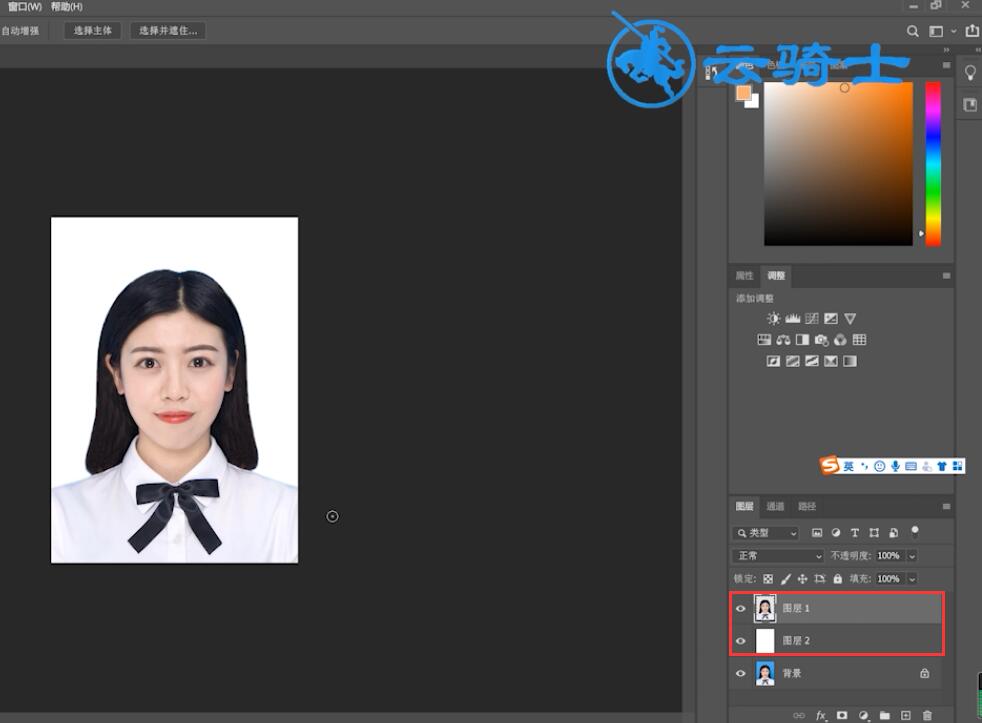Viewport: 982px width, 723px height.
Task: Add a Brightness/Contrast adjustment
Action: pos(773,319)
